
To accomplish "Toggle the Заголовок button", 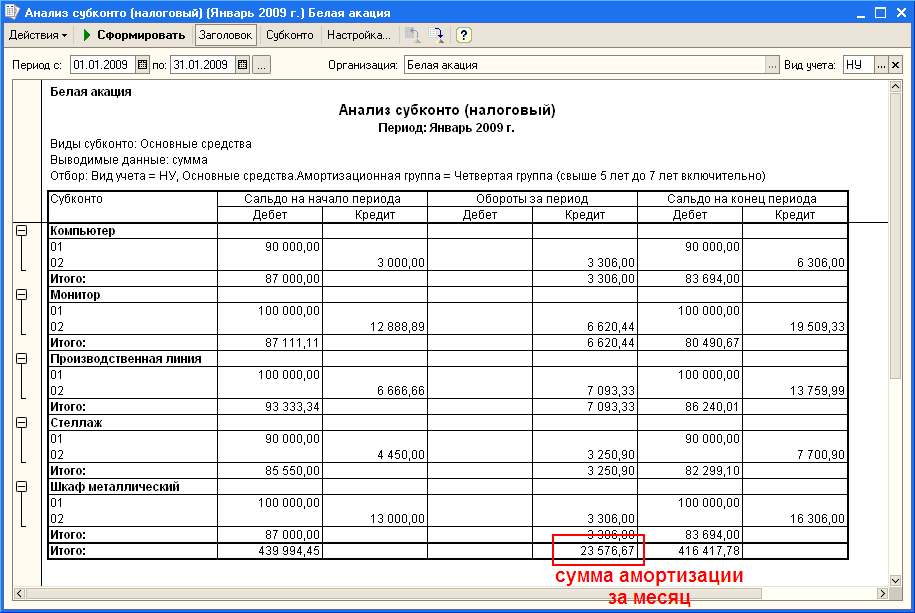I will pos(225,35).
